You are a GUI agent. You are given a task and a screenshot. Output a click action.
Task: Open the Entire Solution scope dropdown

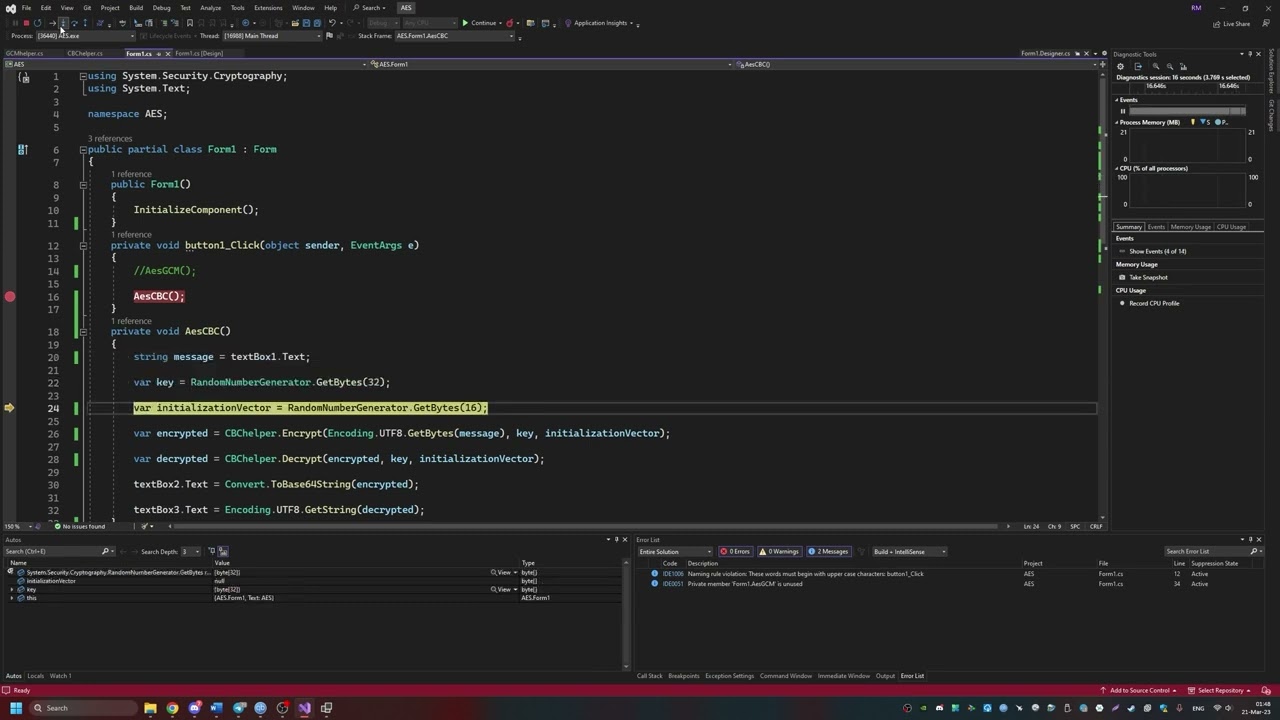pos(674,552)
